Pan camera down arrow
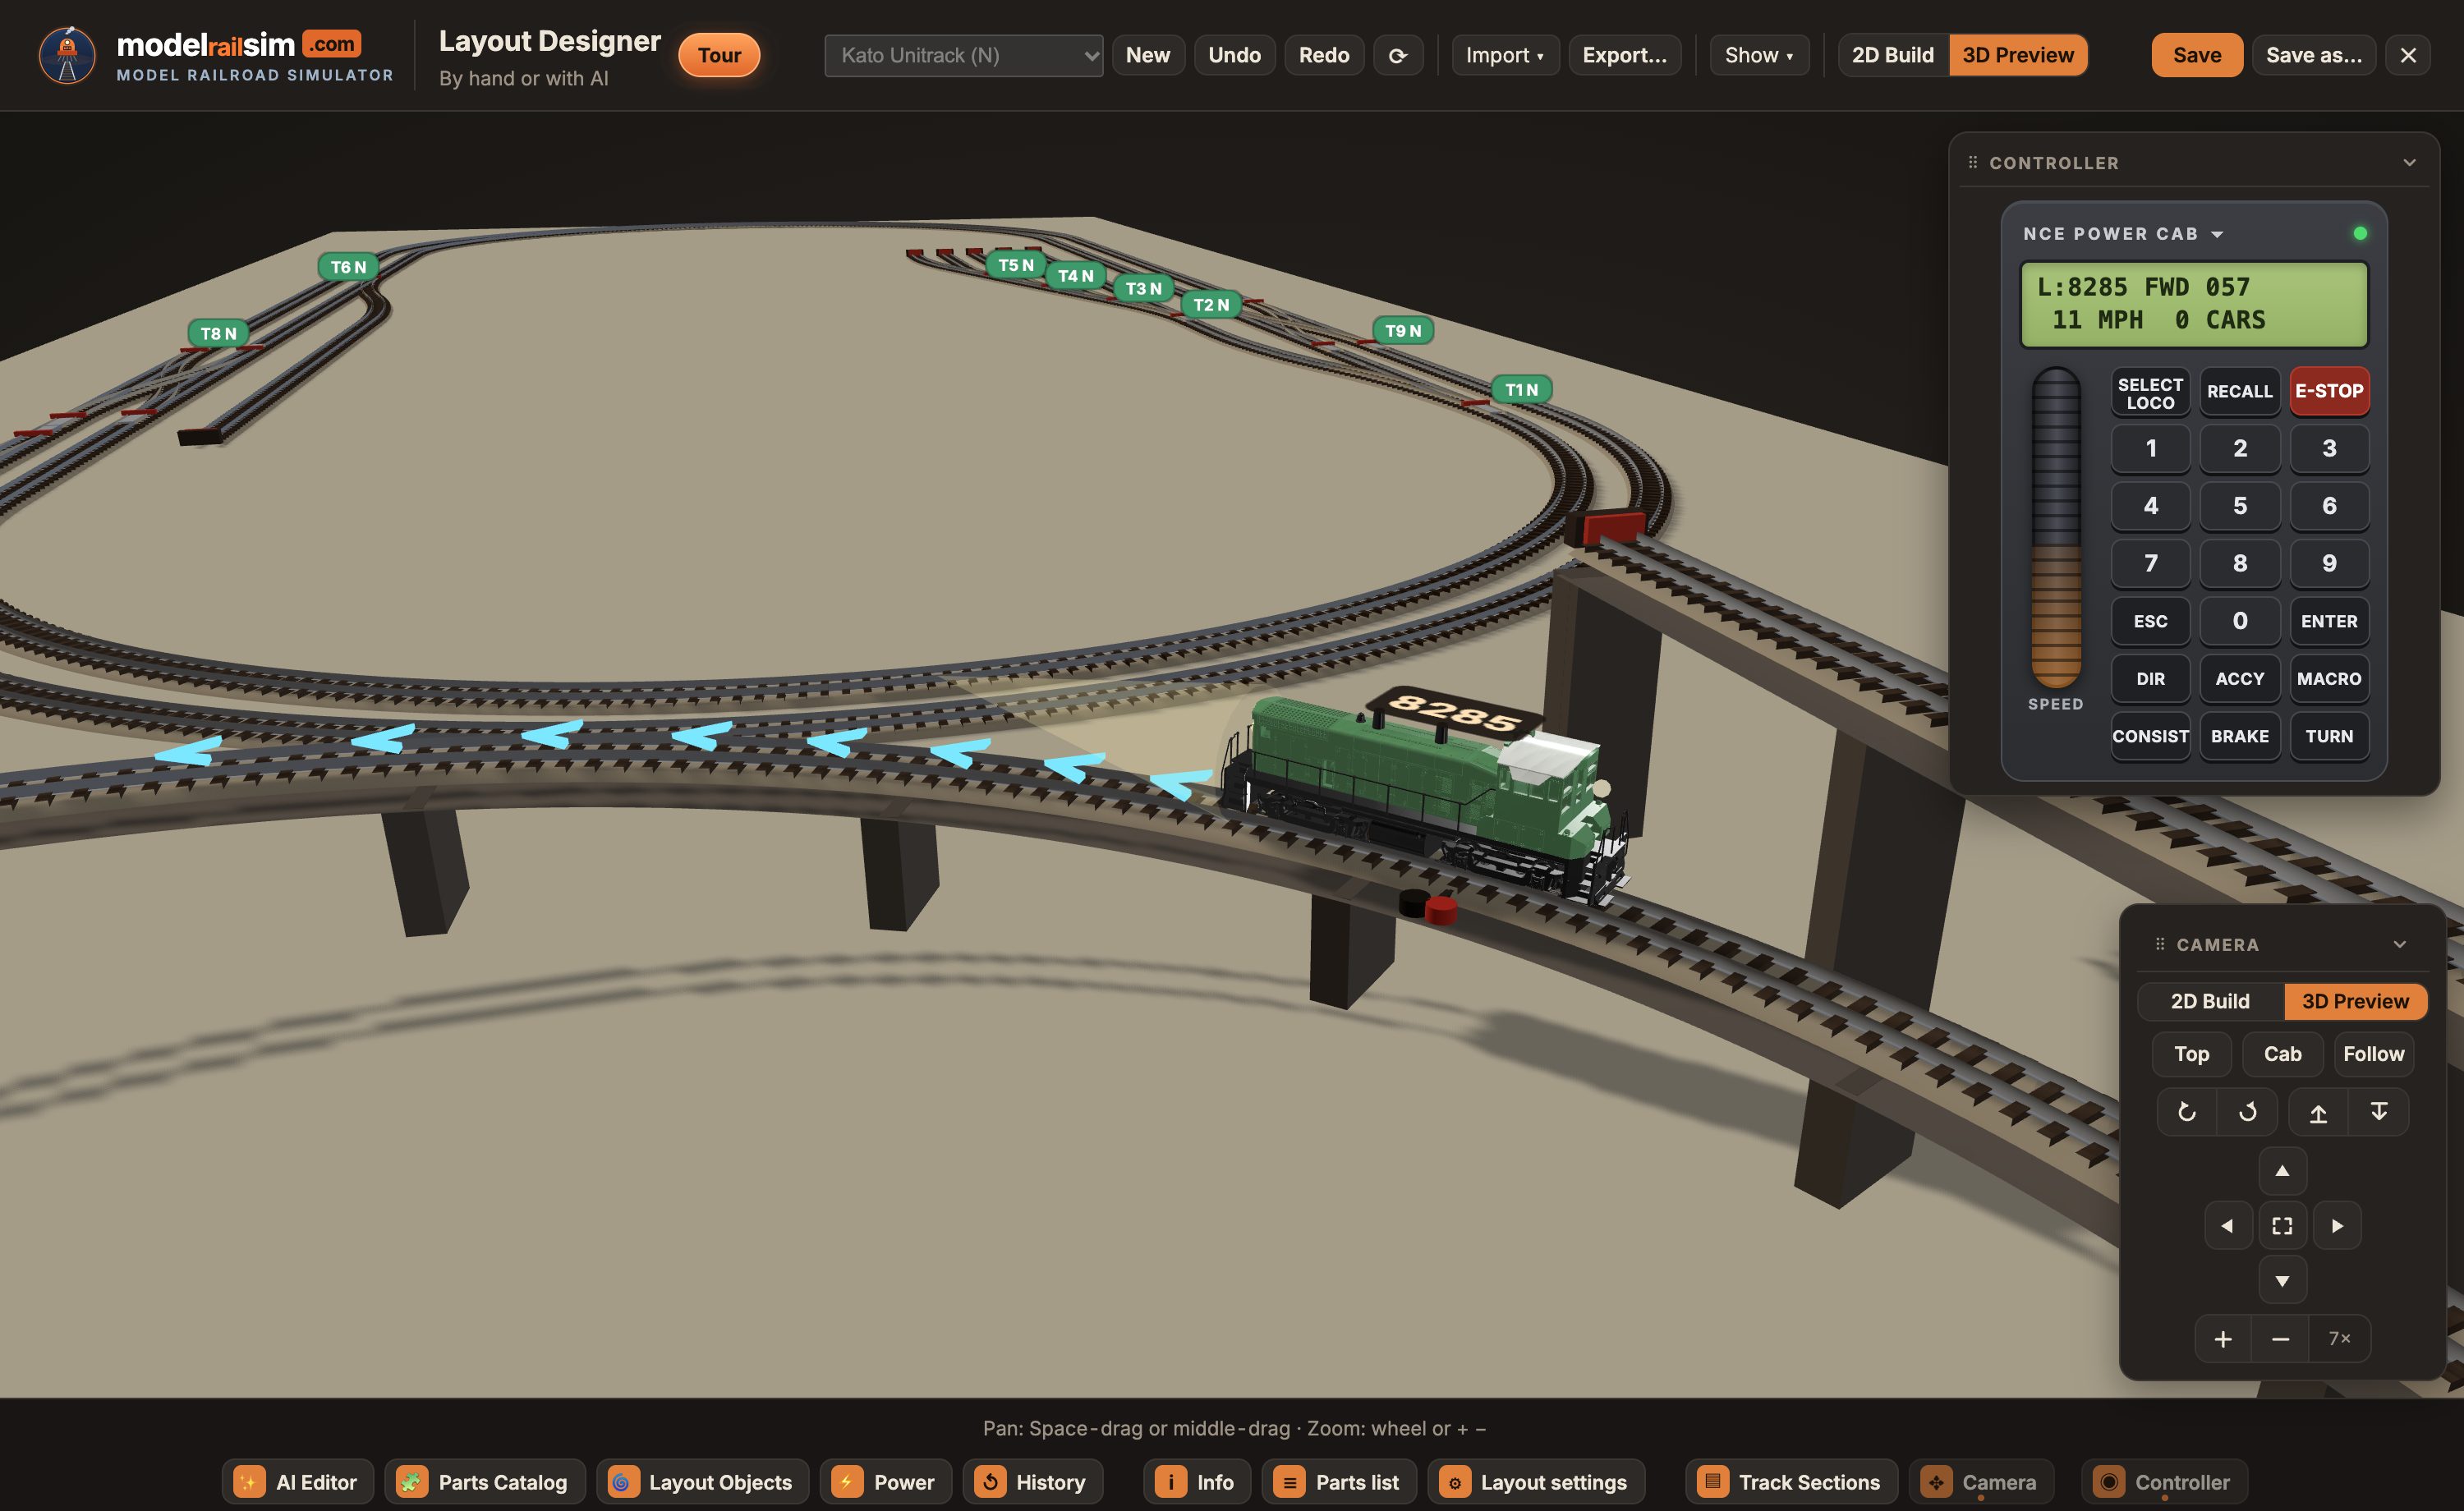This screenshot has width=2464, height=1511. [2282, 1280]
